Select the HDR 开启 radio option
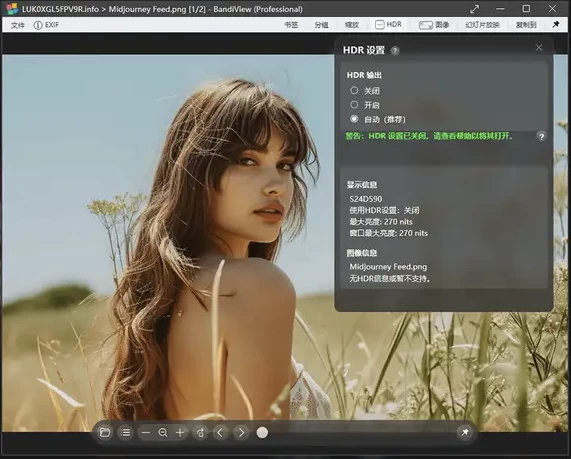 pyautogui.click(x=354, y=105)
